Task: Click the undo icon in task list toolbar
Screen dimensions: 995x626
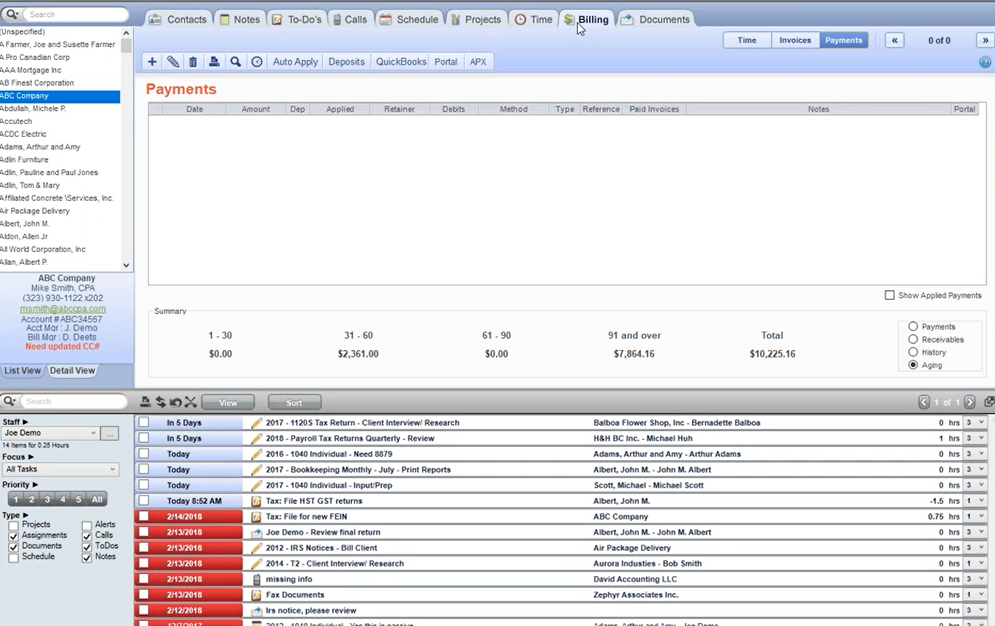Action: coord(176,401)
